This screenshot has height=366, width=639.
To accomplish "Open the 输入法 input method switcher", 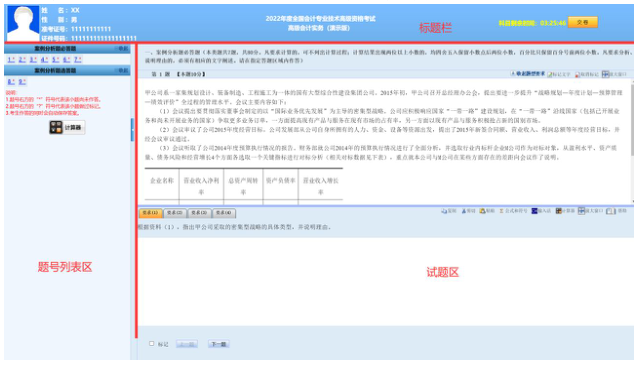I will pyautogui.click(x=541, y=211).
